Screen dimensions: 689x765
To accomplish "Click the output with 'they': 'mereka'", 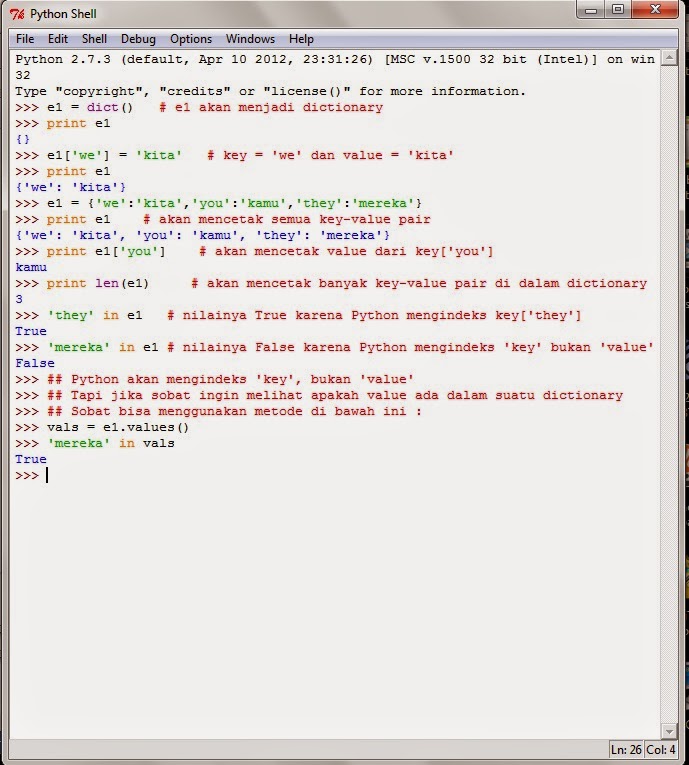I will [203, 235].
